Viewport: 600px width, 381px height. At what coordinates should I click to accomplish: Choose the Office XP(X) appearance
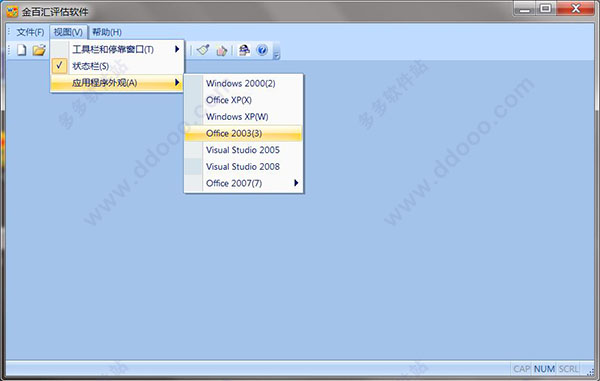click(x=244, y=100)
